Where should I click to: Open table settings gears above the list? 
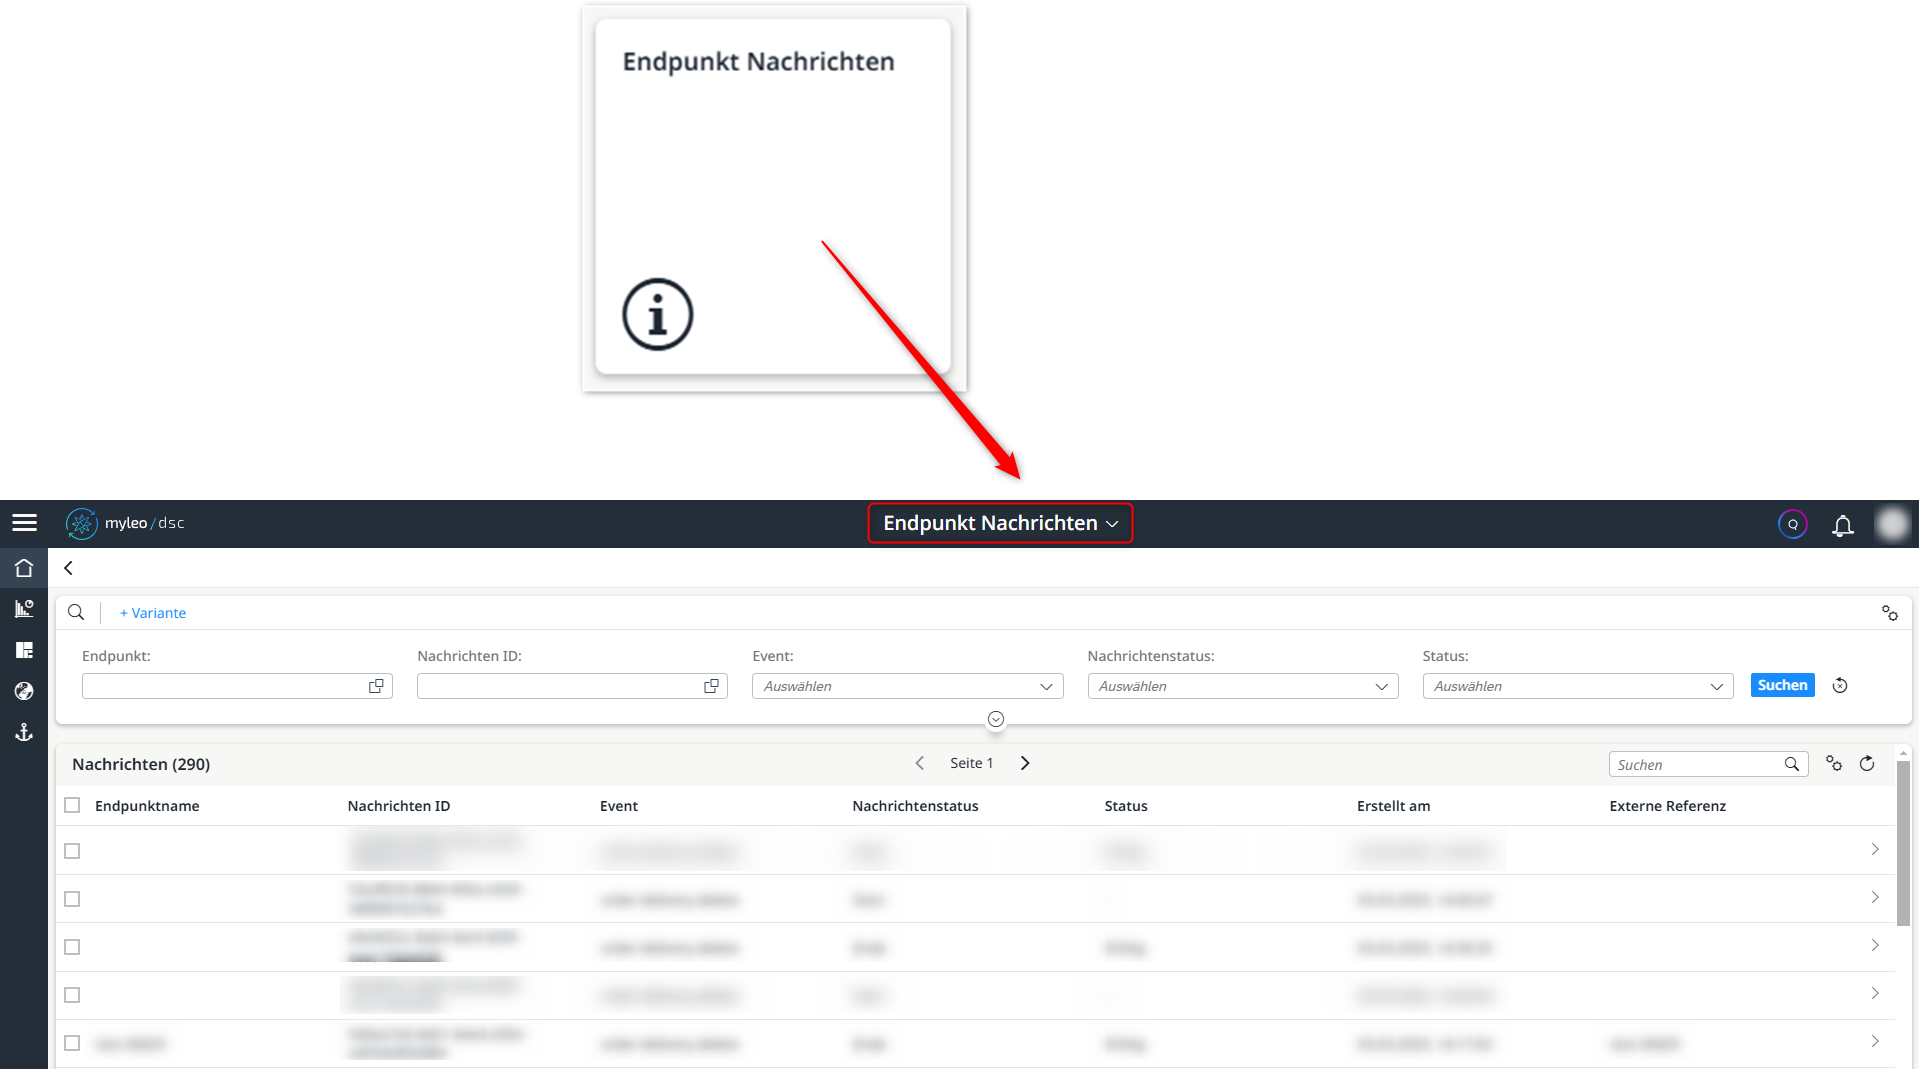click(1834, 763)
